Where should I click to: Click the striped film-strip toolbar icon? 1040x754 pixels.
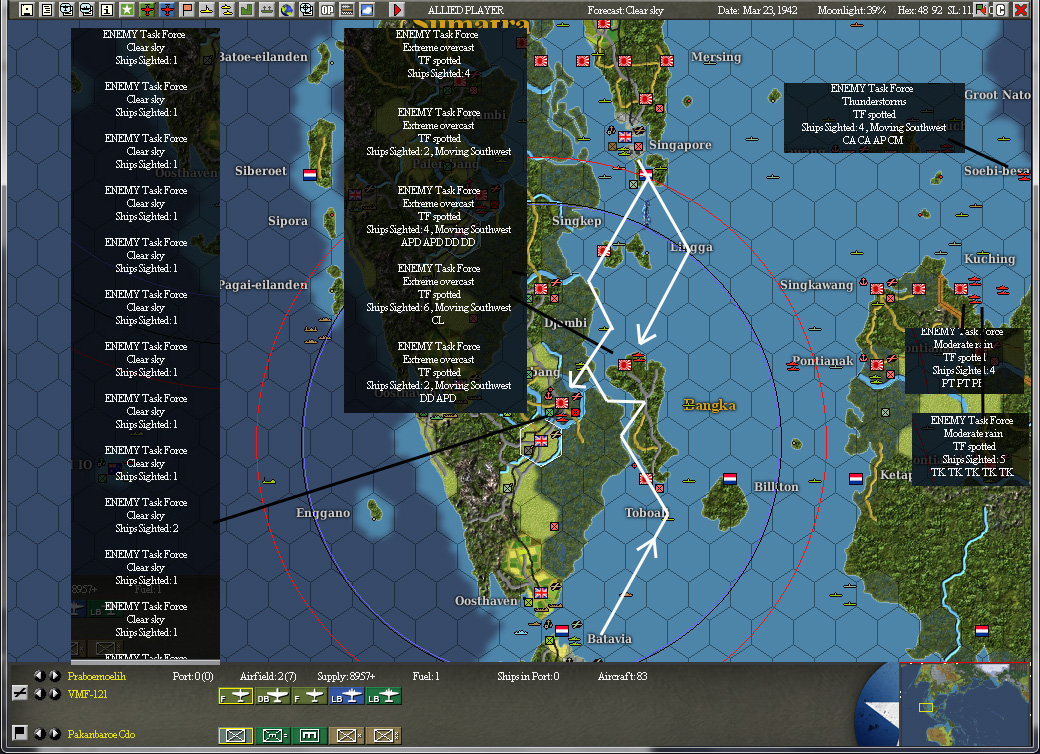click(x=346, y=9)
